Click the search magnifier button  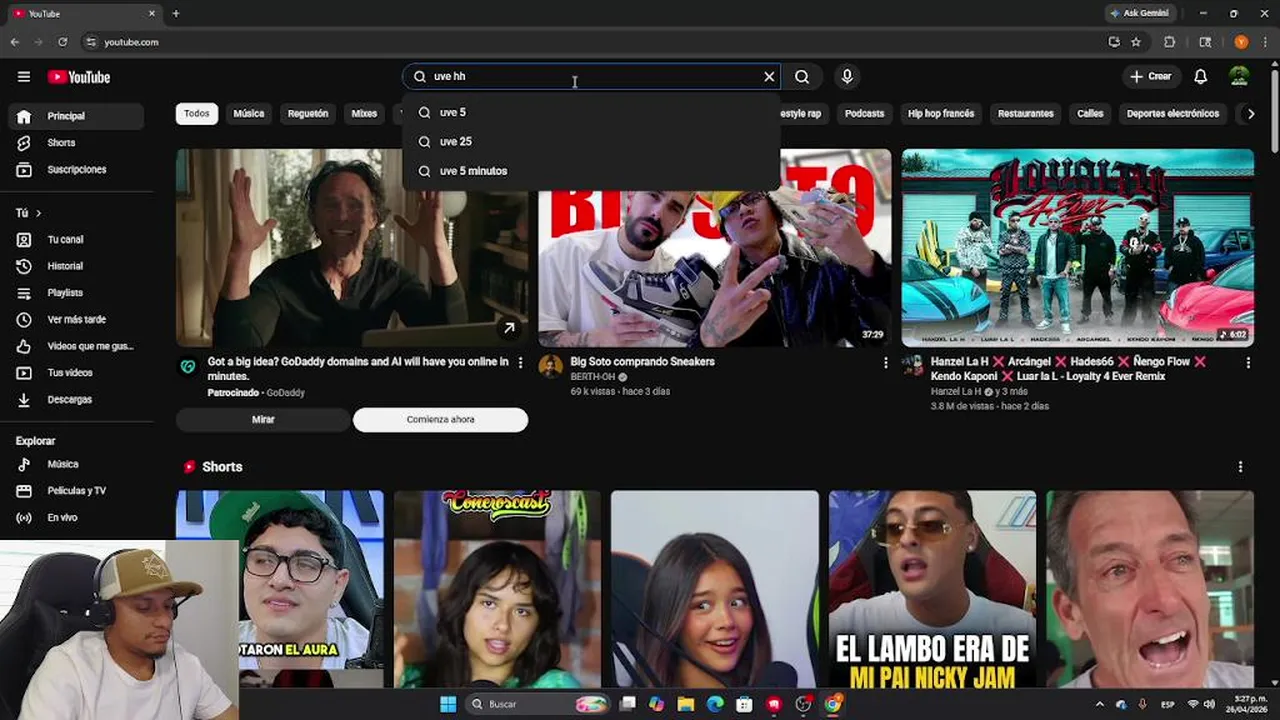(802, 77)
